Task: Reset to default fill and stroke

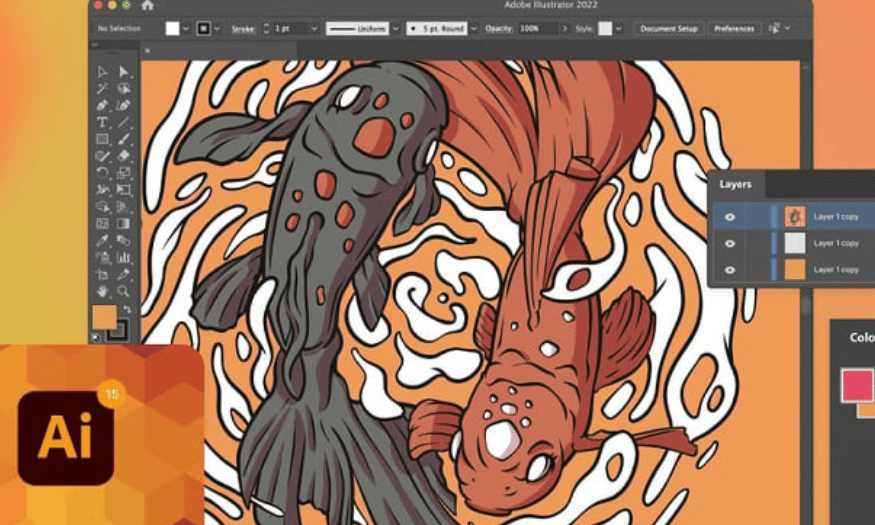Action: point(97,338)
